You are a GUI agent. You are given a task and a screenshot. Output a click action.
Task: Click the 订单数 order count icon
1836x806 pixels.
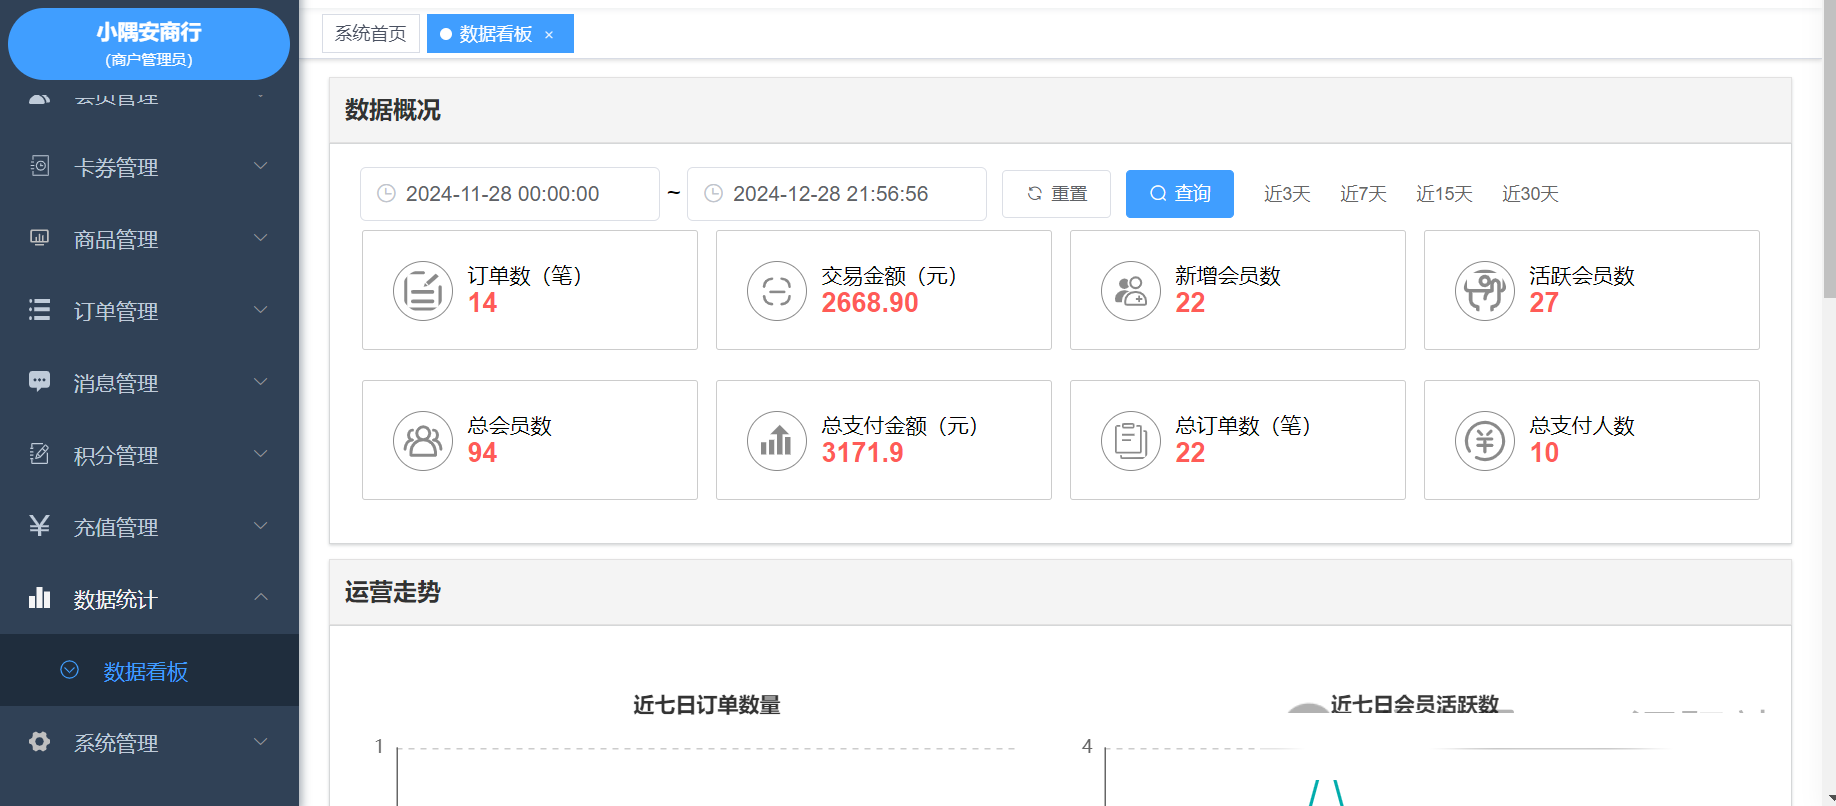click(x=422, y=291)
